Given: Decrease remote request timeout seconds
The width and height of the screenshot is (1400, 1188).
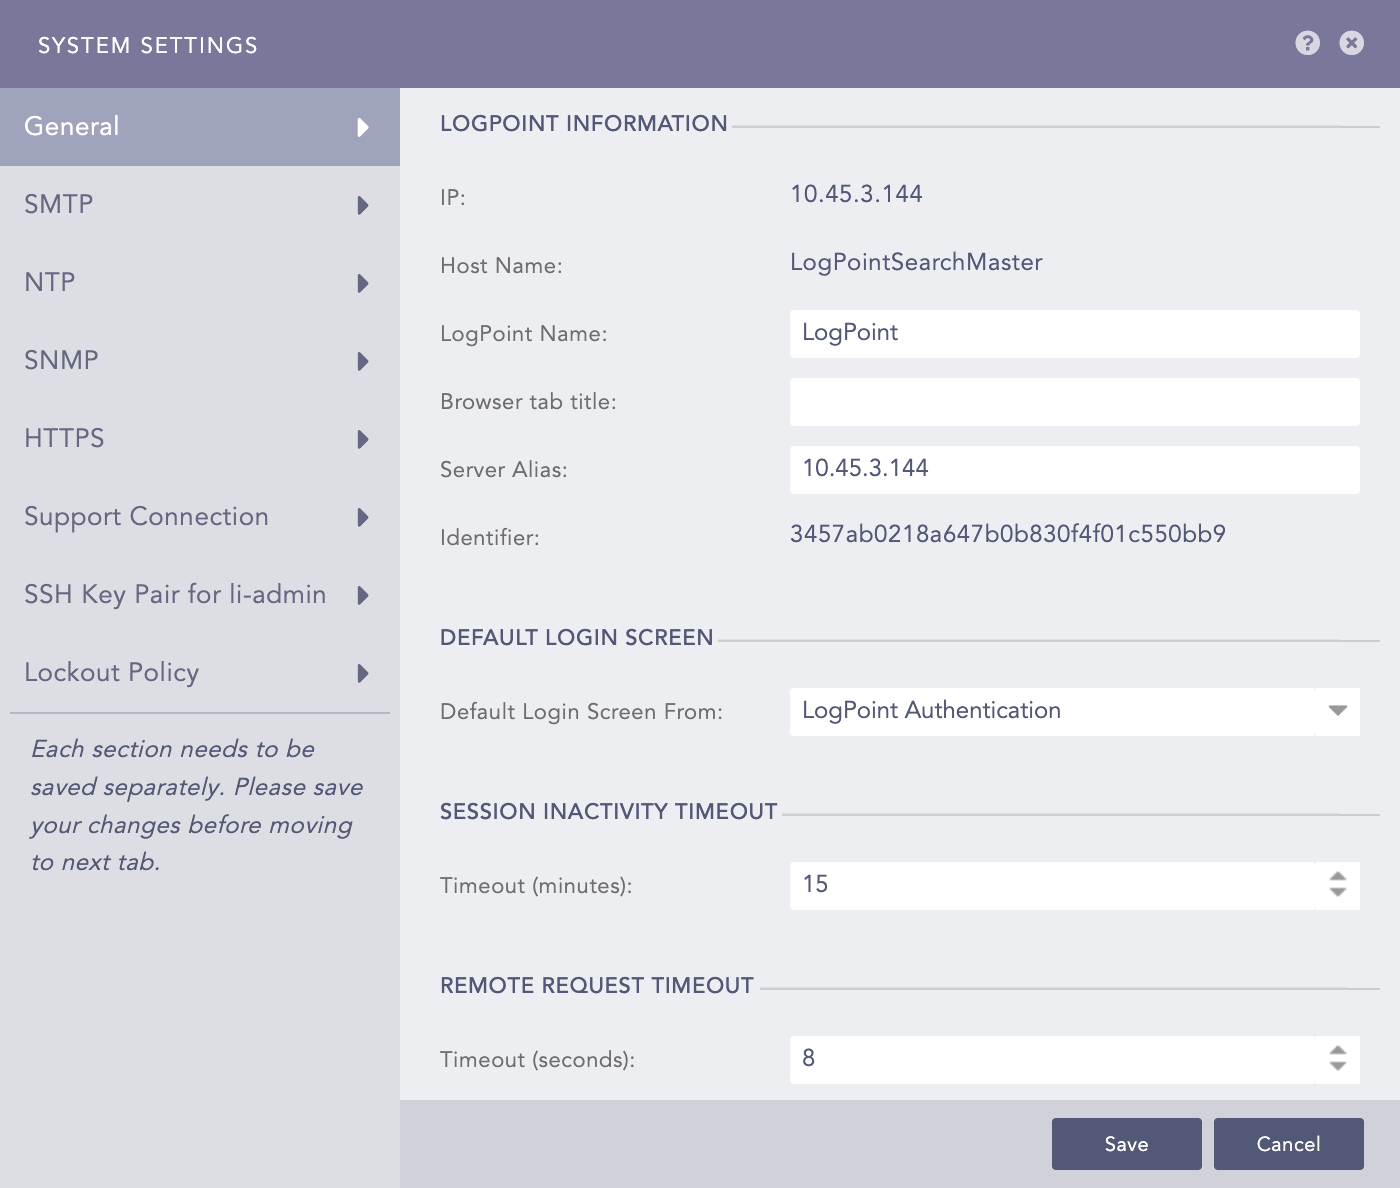Looking at the screenshot, I should click(x=1337, y=1066).
